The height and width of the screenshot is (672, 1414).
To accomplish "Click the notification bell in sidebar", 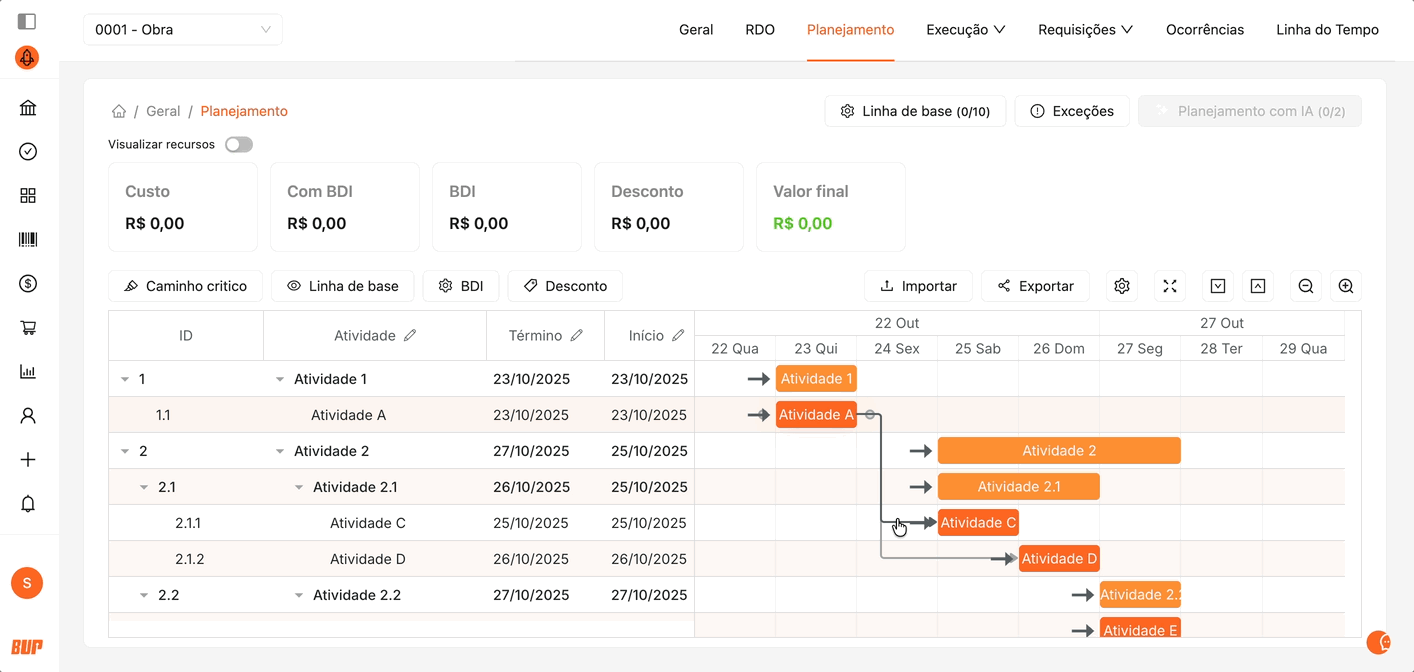I will click(28, 504).
